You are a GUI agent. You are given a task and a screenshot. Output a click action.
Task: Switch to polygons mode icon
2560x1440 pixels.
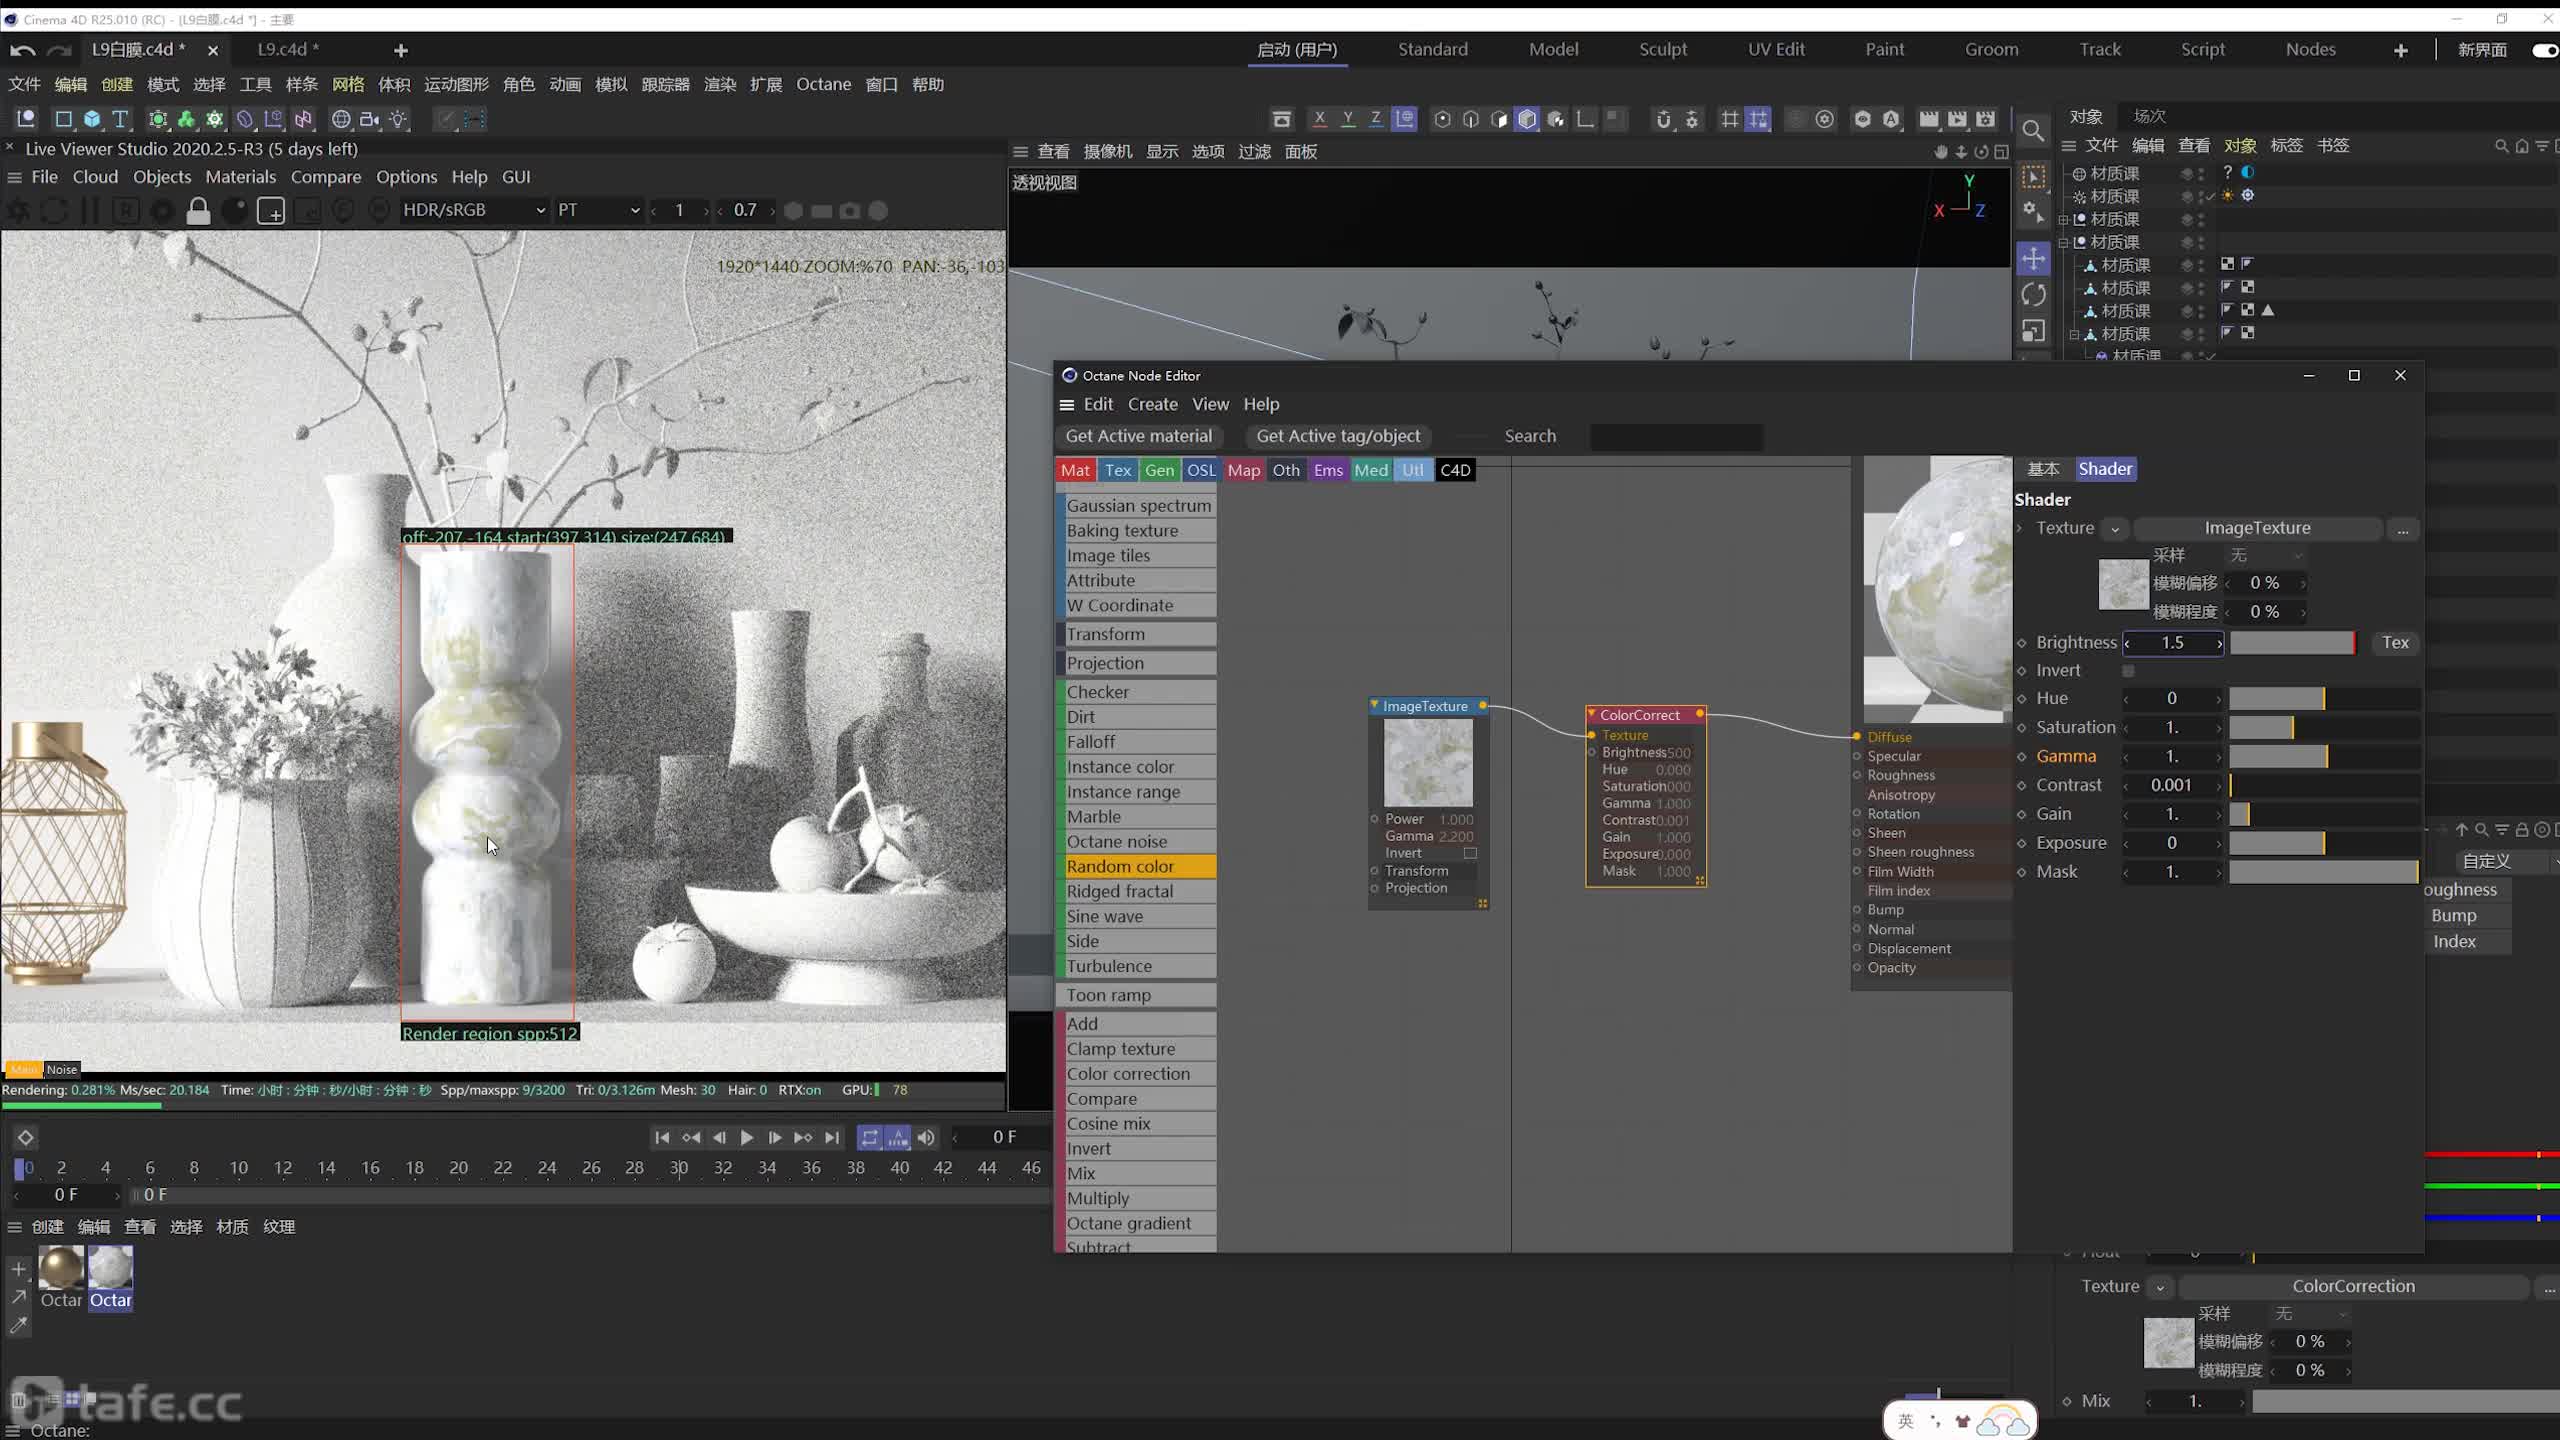1499,119
